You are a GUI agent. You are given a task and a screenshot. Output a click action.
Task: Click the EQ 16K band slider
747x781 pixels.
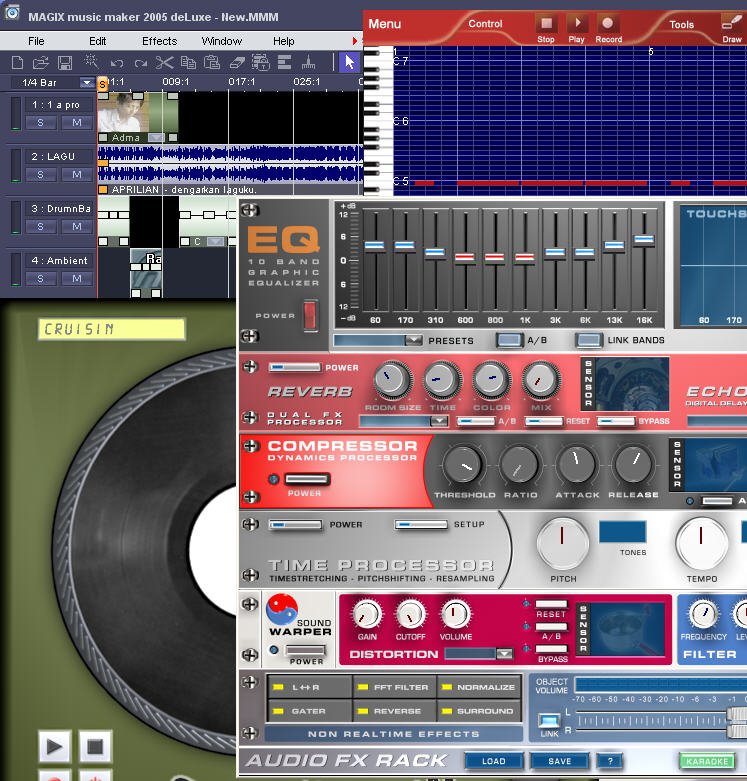pyautogui.click(x=644, y=240)
